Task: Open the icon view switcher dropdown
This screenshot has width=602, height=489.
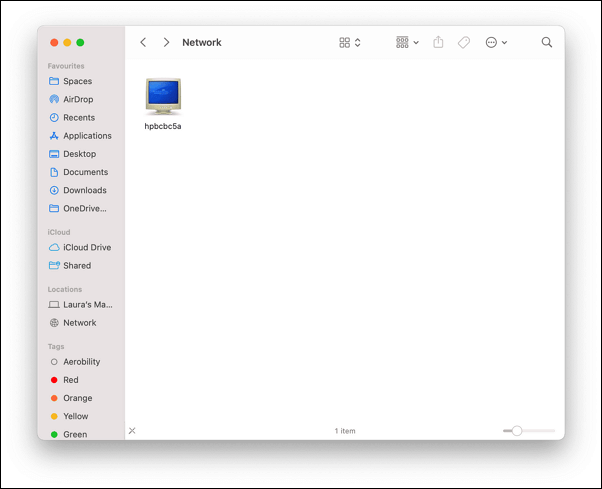Action: tap(350, 43)
